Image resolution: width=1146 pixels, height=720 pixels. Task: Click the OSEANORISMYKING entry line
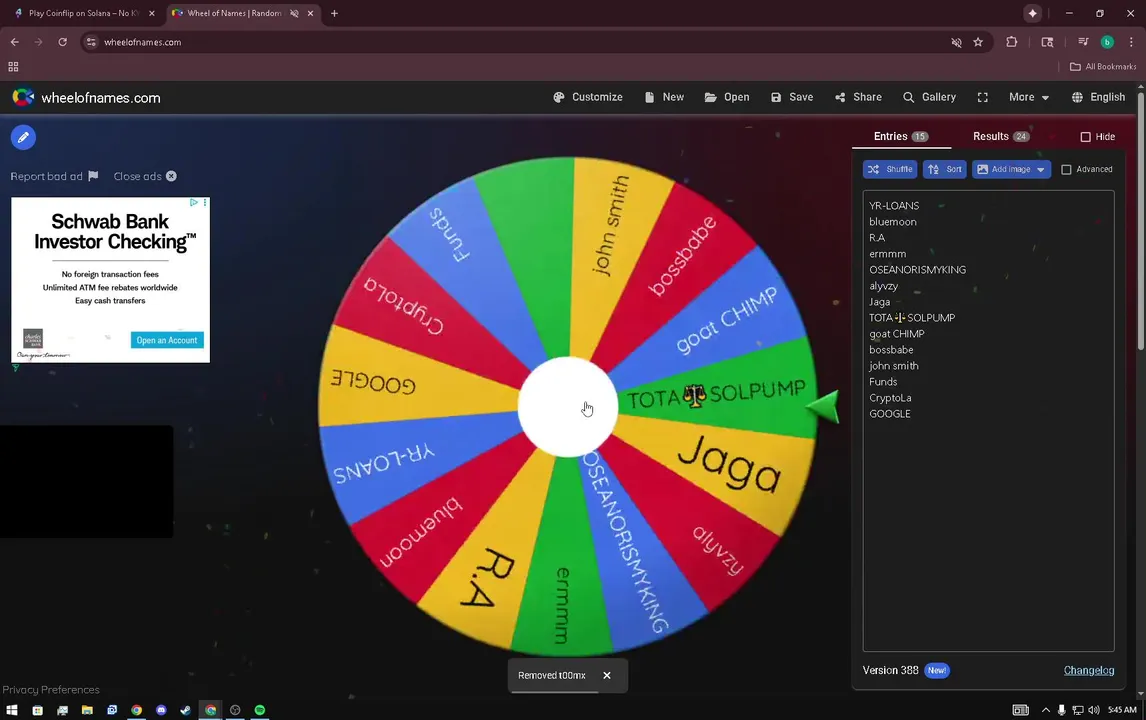click(x=918, y=270)
